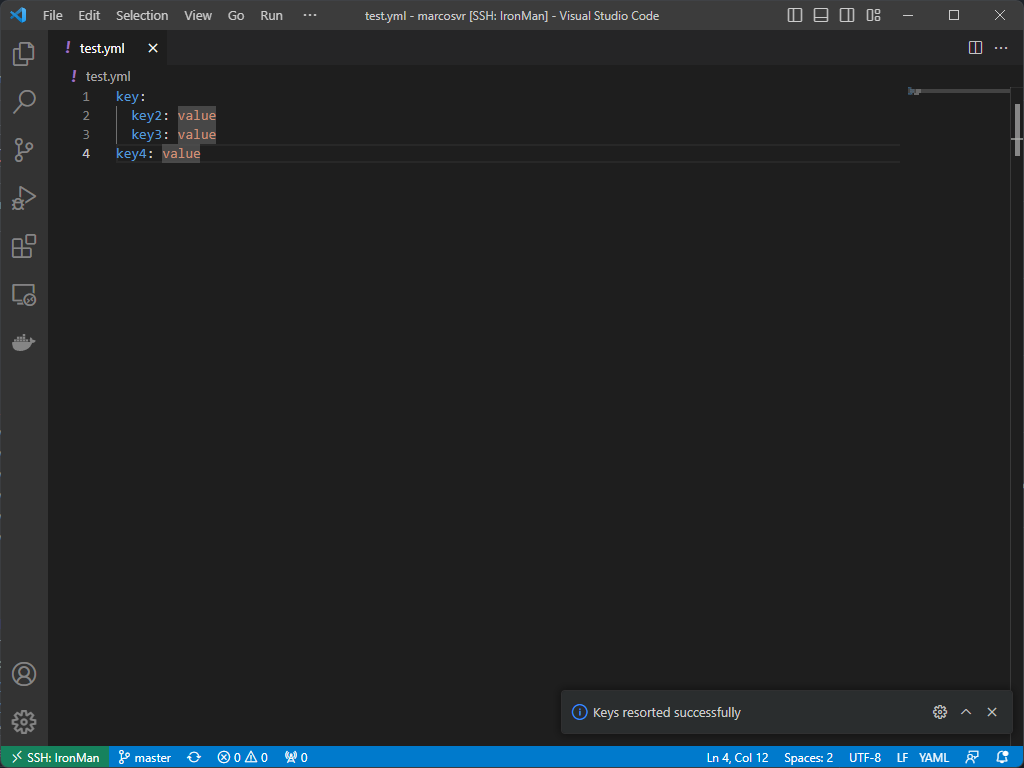Open the File menu
Viewport: 1024px width, 768px height.
pos(52,15)
